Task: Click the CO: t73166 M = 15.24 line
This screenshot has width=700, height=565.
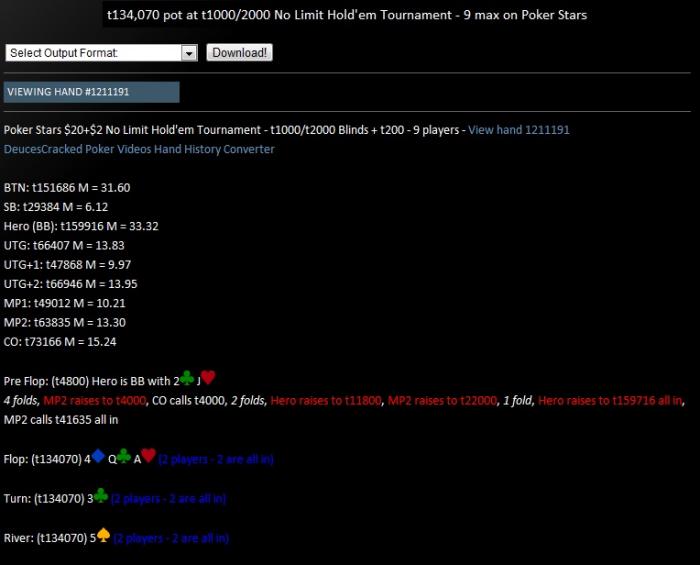Action: [60, 341]
